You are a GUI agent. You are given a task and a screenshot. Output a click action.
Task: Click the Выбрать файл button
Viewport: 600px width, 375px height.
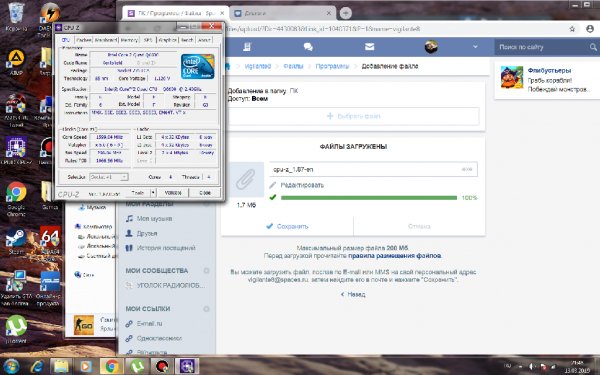click(354, 116)
